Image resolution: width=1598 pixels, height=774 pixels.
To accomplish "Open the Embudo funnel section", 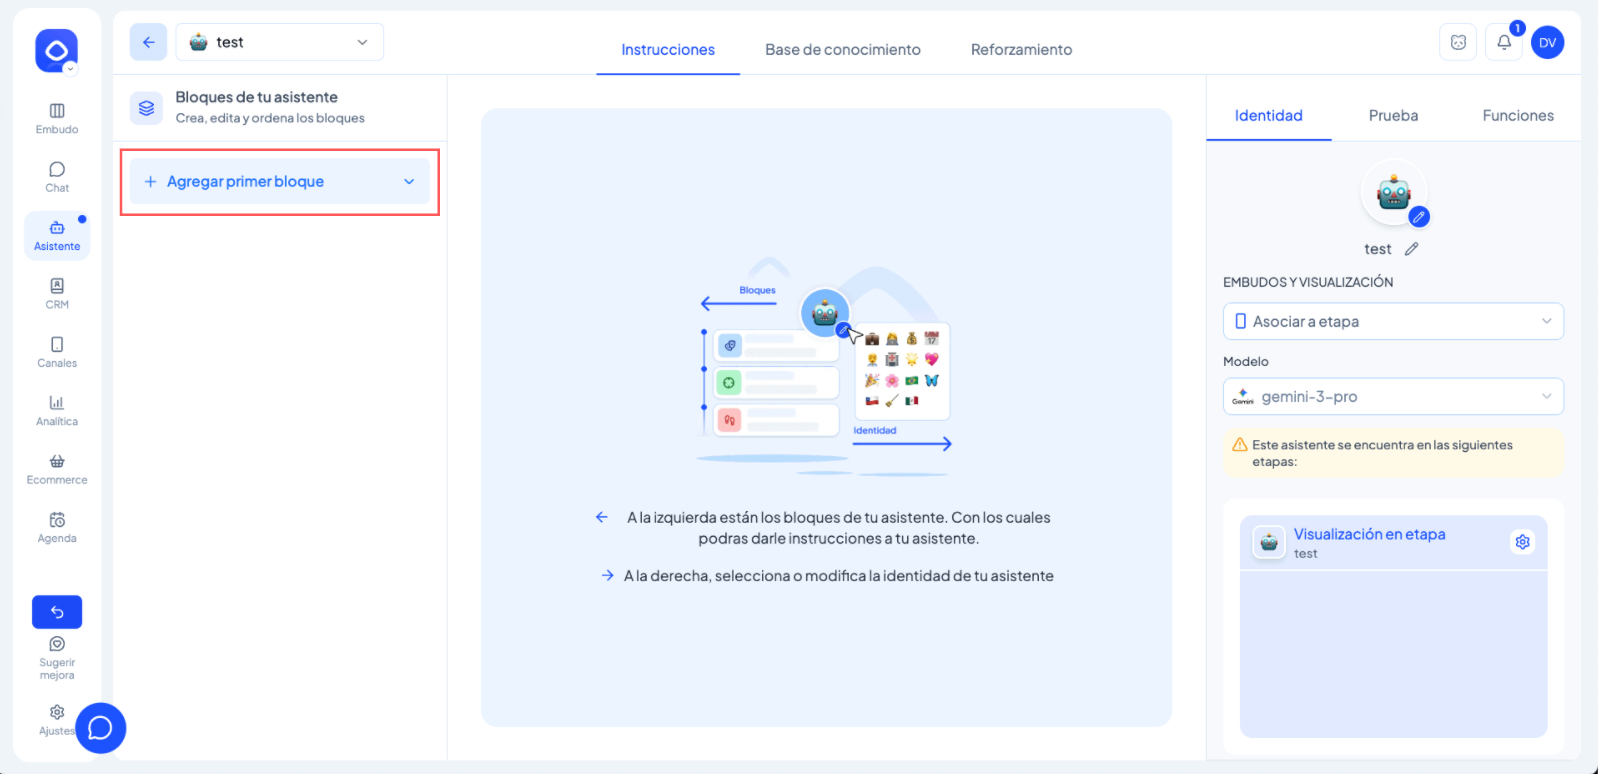I will click(57, 118).
